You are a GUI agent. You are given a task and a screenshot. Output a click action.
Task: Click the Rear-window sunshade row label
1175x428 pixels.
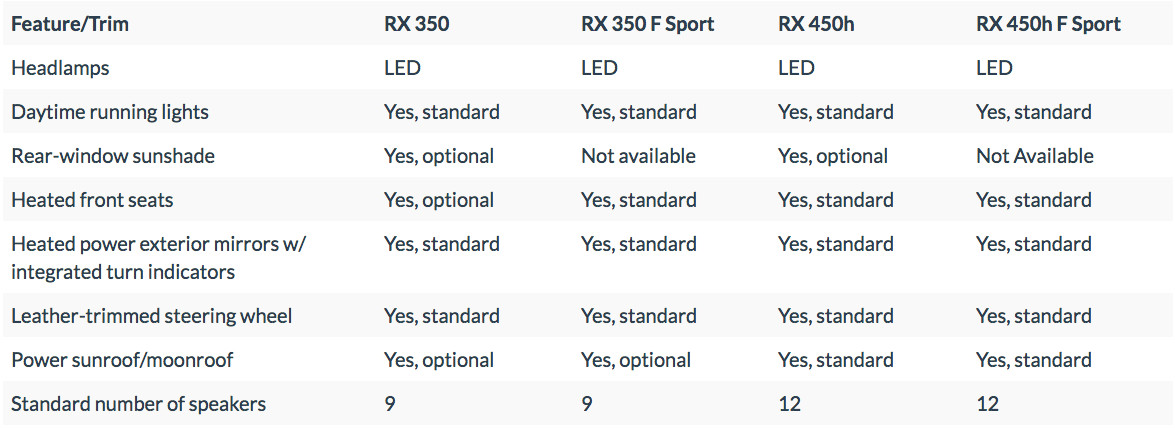pos(113,156)
